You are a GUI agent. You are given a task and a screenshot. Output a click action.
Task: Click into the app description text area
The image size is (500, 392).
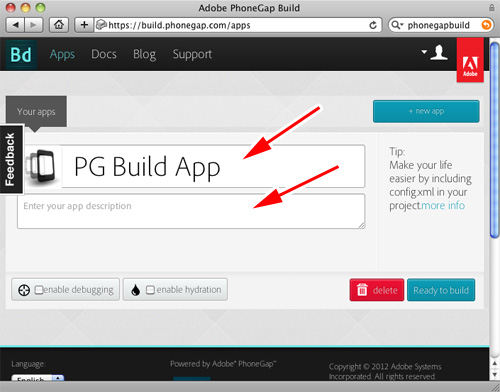[191, 211]
